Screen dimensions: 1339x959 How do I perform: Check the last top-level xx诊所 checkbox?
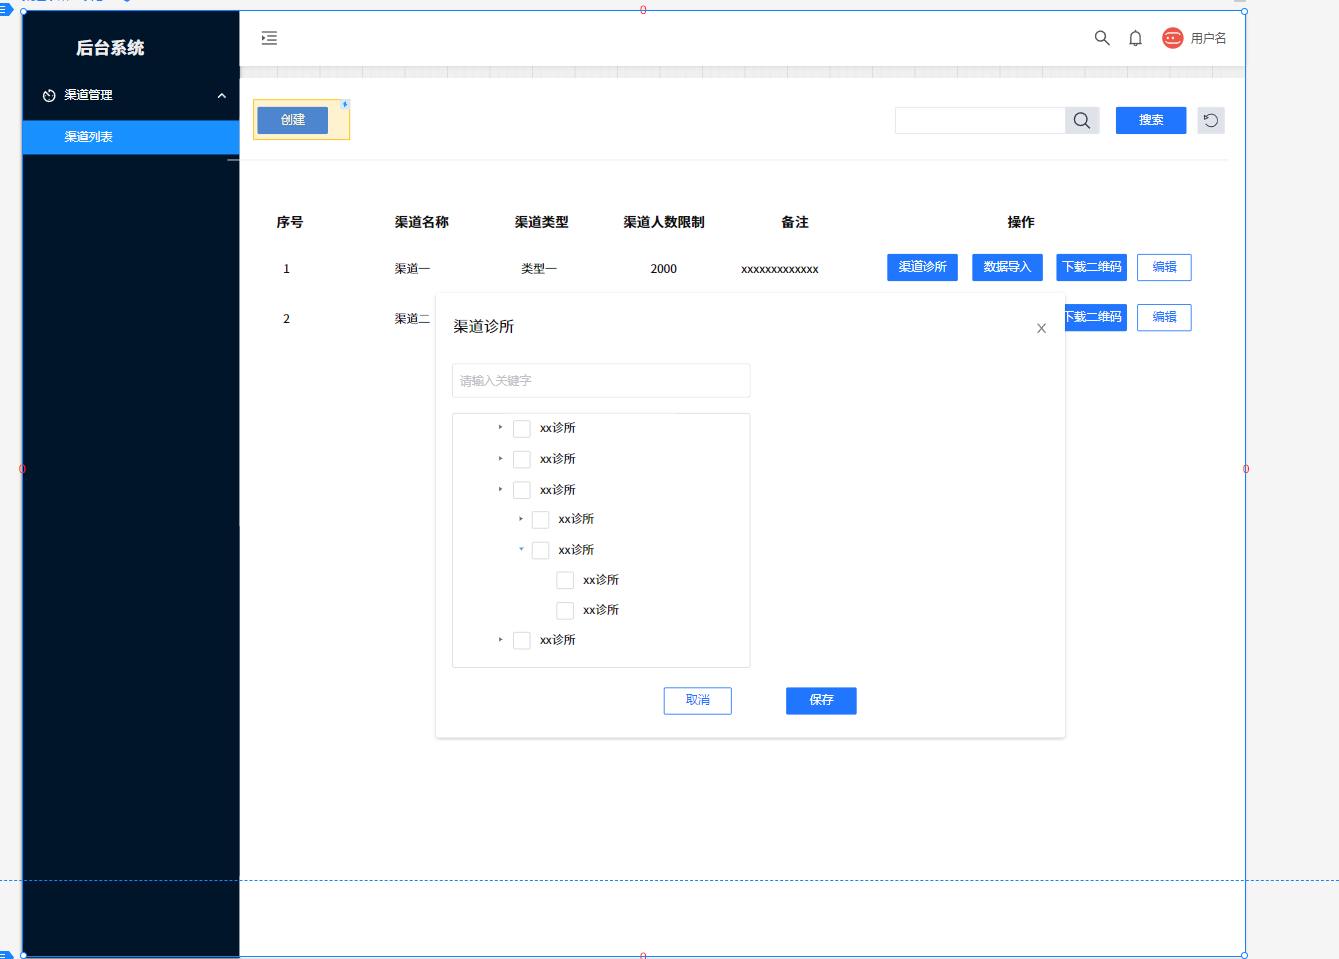(x=522, y=640)
